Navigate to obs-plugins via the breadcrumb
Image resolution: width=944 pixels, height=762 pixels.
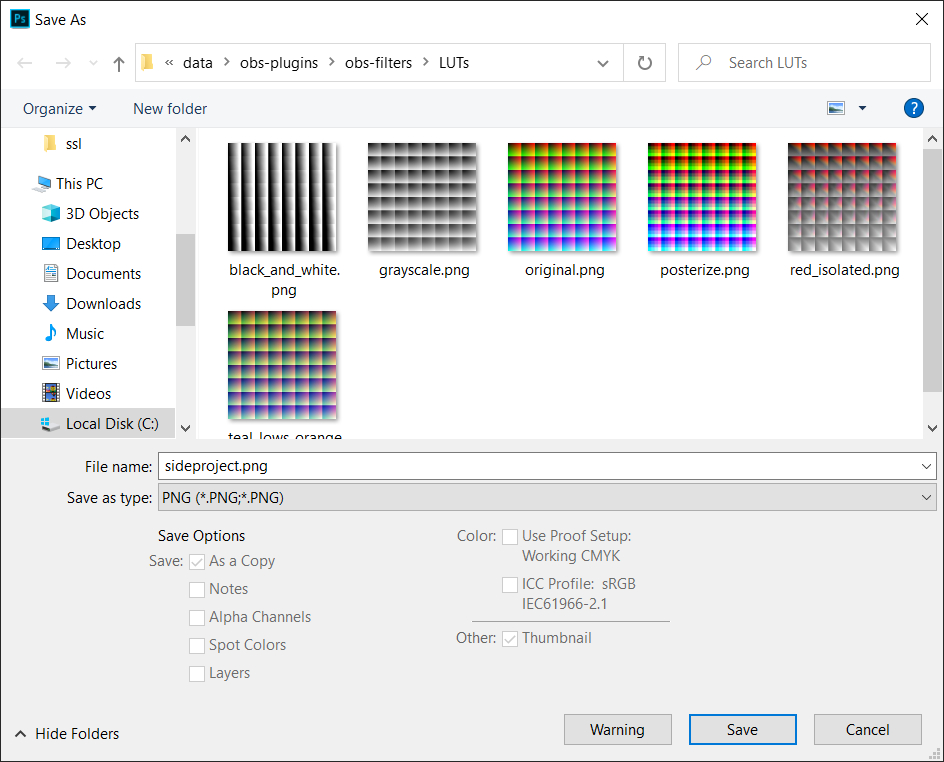point(279,62)
